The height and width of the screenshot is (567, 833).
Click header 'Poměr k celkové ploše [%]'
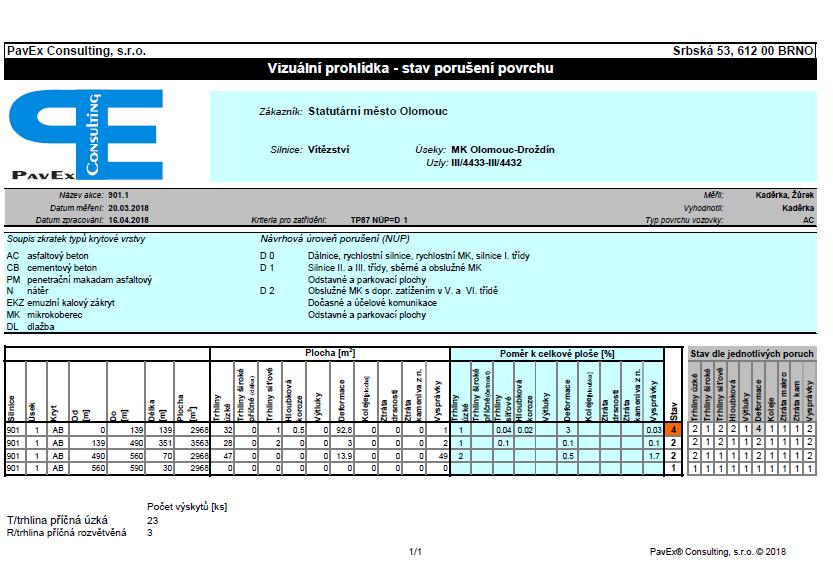pos(557,354)
